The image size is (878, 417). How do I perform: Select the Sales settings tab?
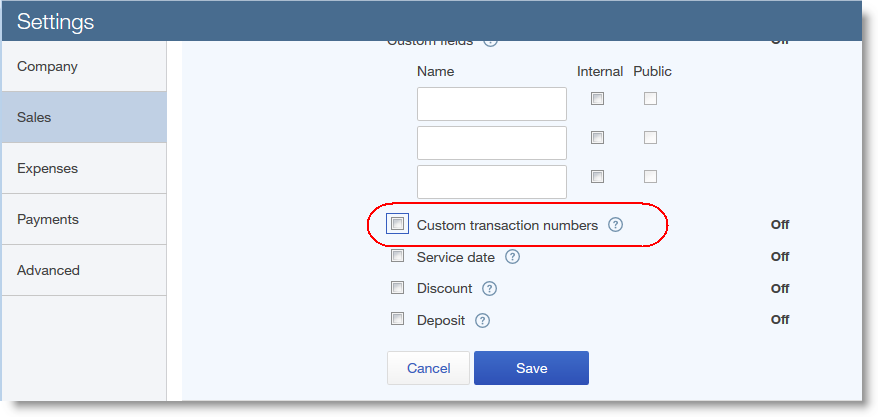click(x=83, y=117)
